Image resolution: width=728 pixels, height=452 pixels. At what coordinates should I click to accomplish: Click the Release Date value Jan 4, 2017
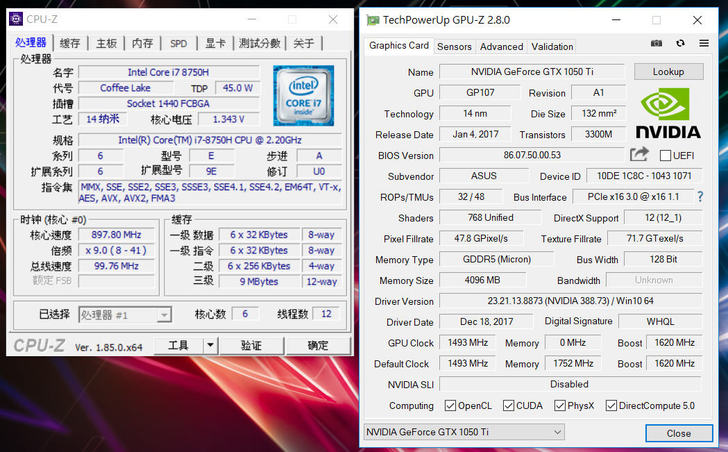click(475, 134)
